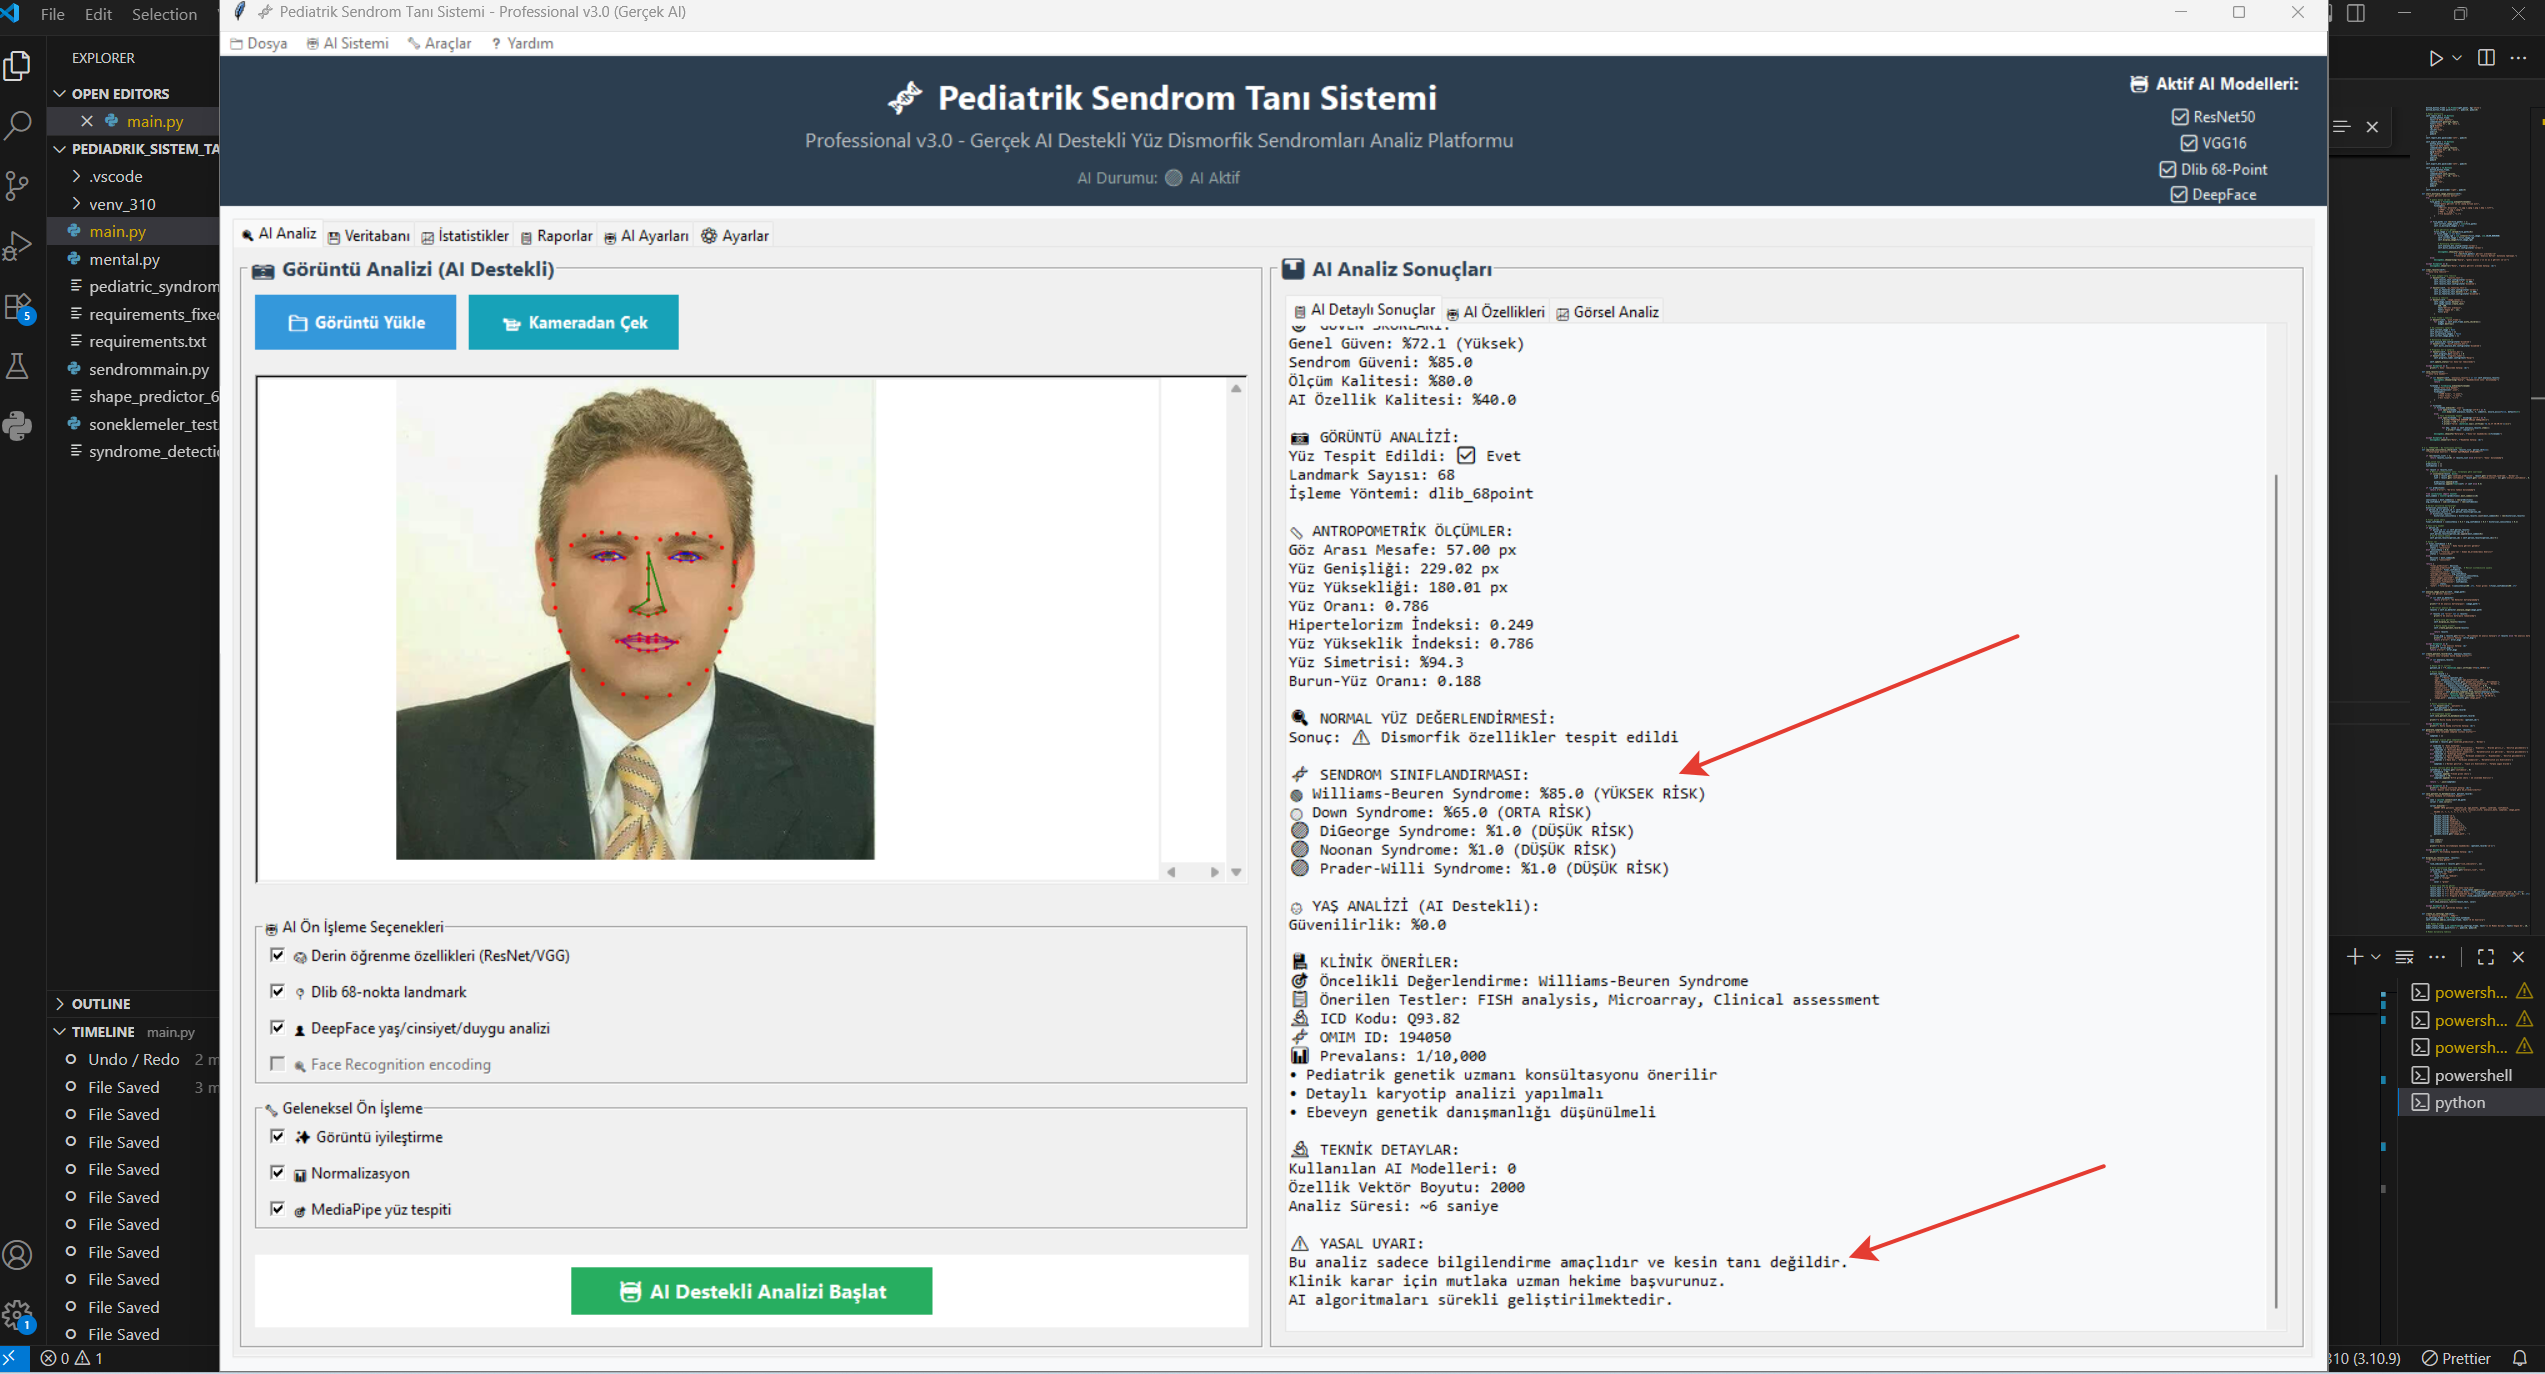
Task: Collapse the OPEN EDITORS section
Action: click(120, 93)
